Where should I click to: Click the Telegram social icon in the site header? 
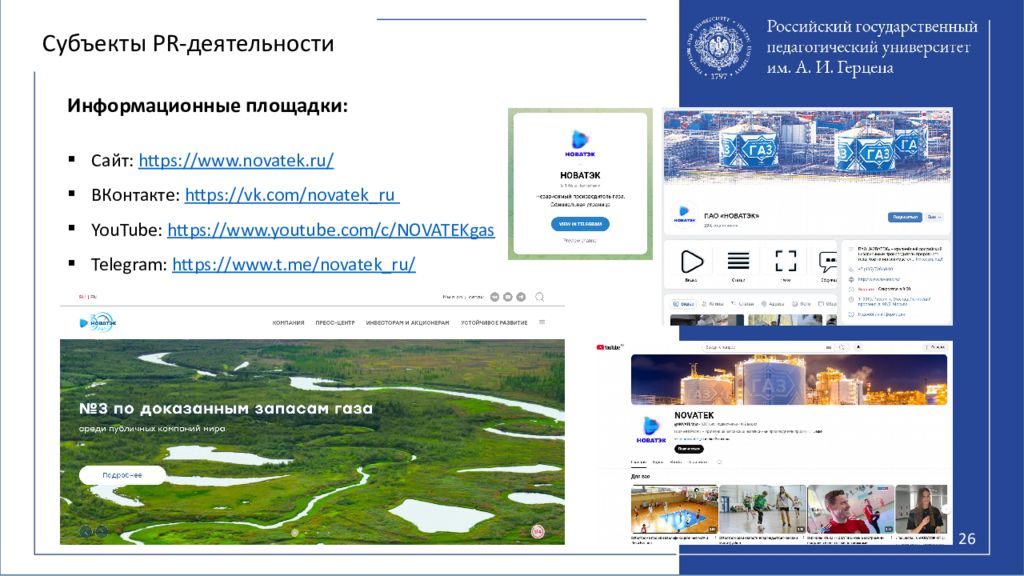click(521, 297)
